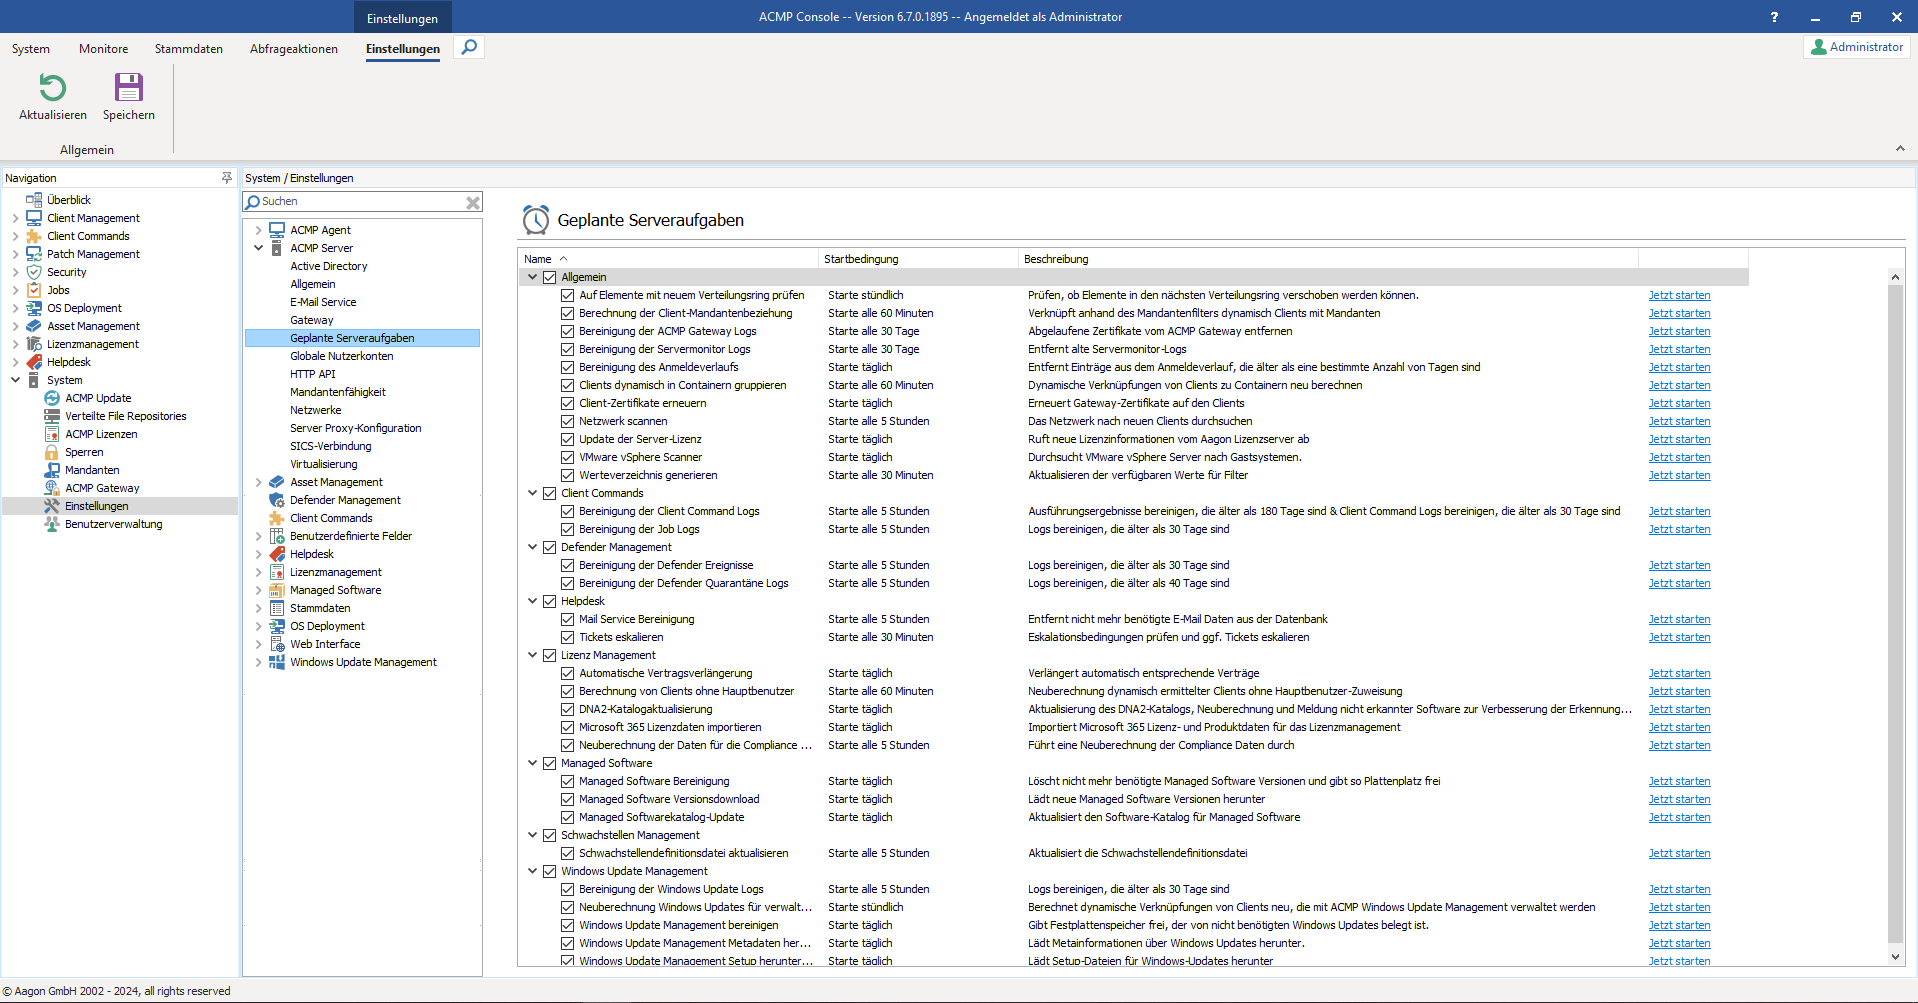1918x1003 pixels.
Task: Click the Speichern save icon
Action: (x=129, y=88)
